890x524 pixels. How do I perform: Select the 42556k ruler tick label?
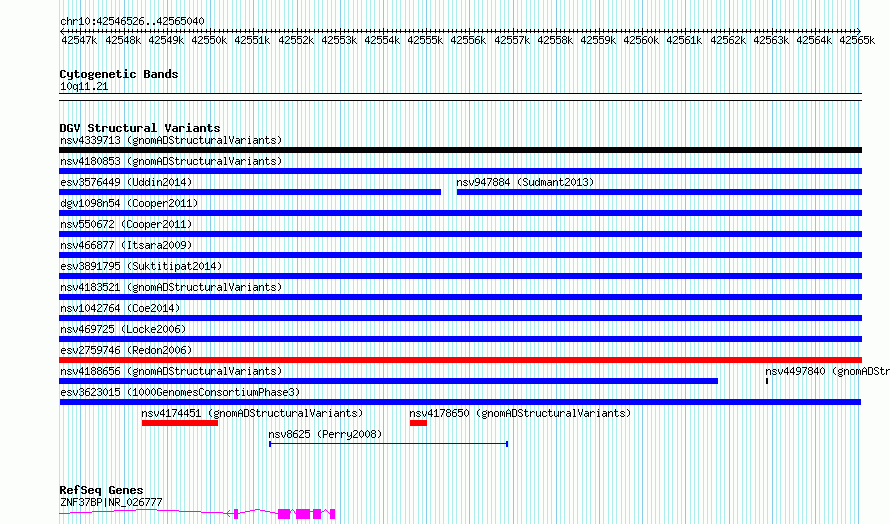tap(468, 40)
